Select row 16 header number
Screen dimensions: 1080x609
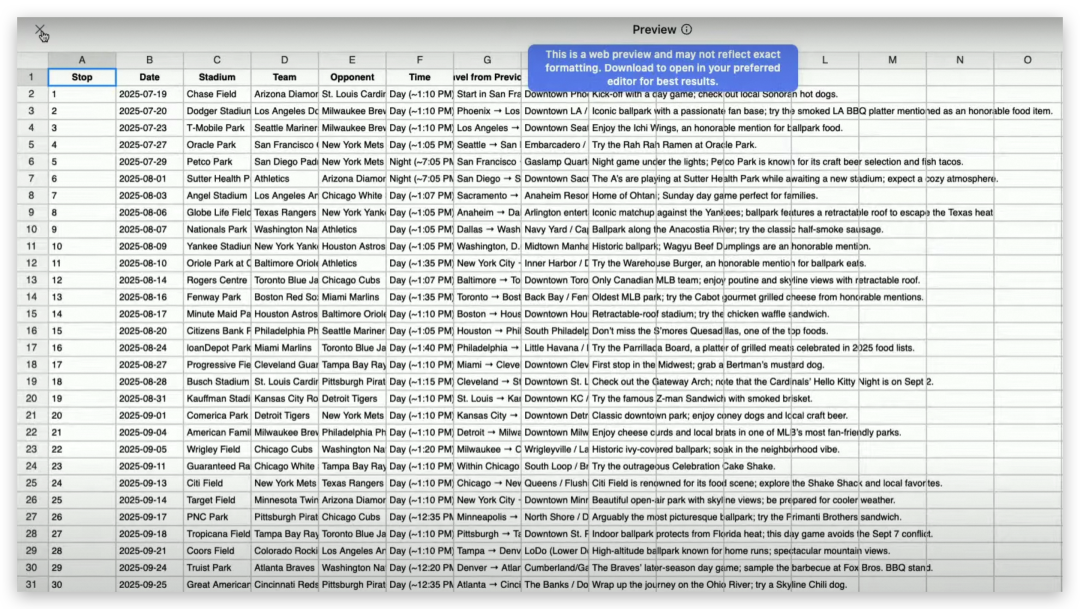(x=32, y=331)
